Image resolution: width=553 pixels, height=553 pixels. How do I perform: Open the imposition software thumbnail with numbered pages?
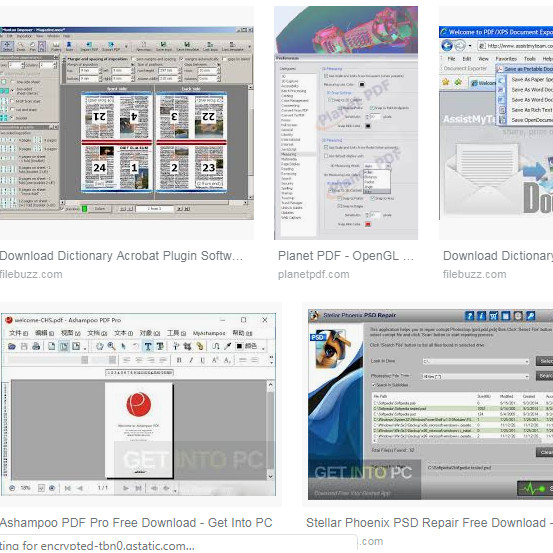[127, 123]
